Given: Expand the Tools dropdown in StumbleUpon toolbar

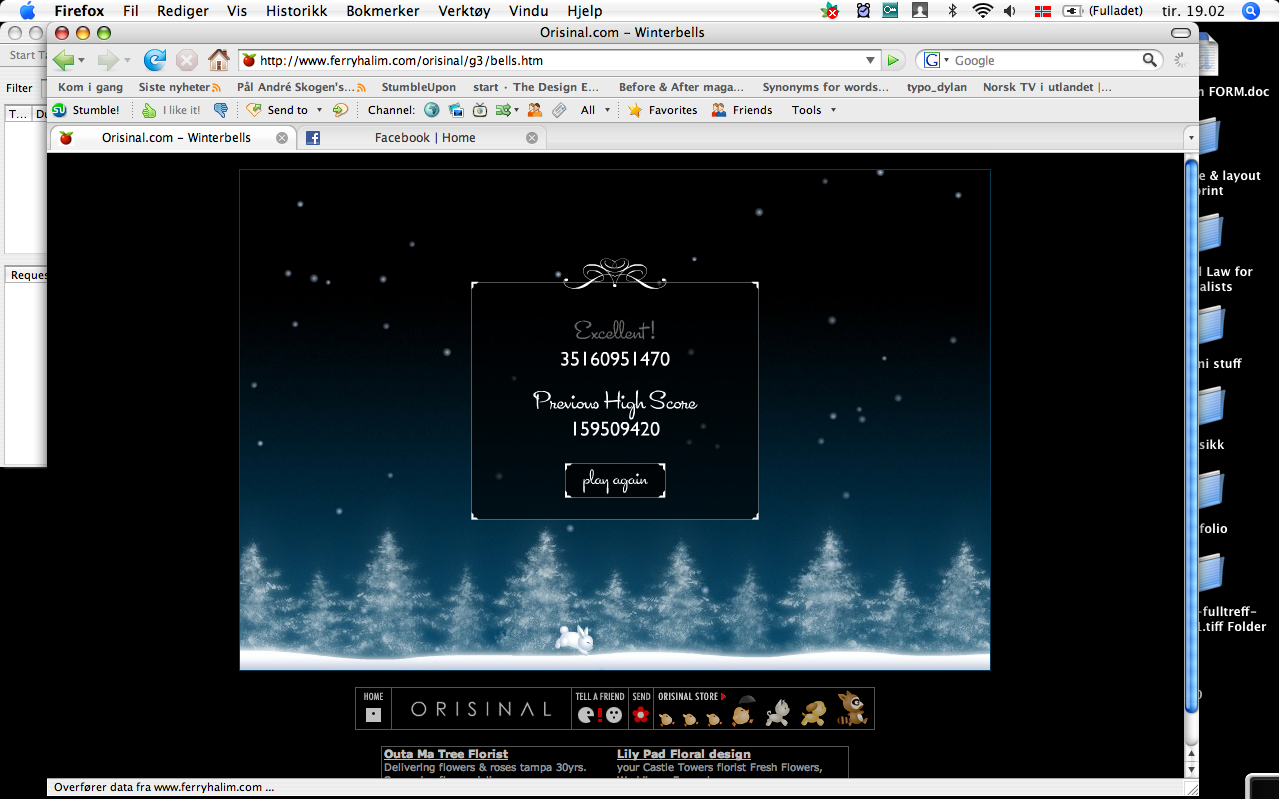Looking at the screenshot, I should (833, 110).
